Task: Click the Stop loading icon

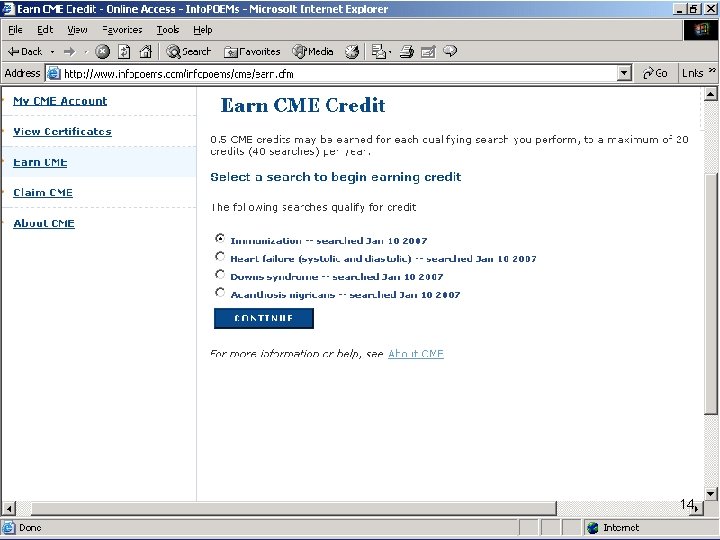Action: click(102, 51)
